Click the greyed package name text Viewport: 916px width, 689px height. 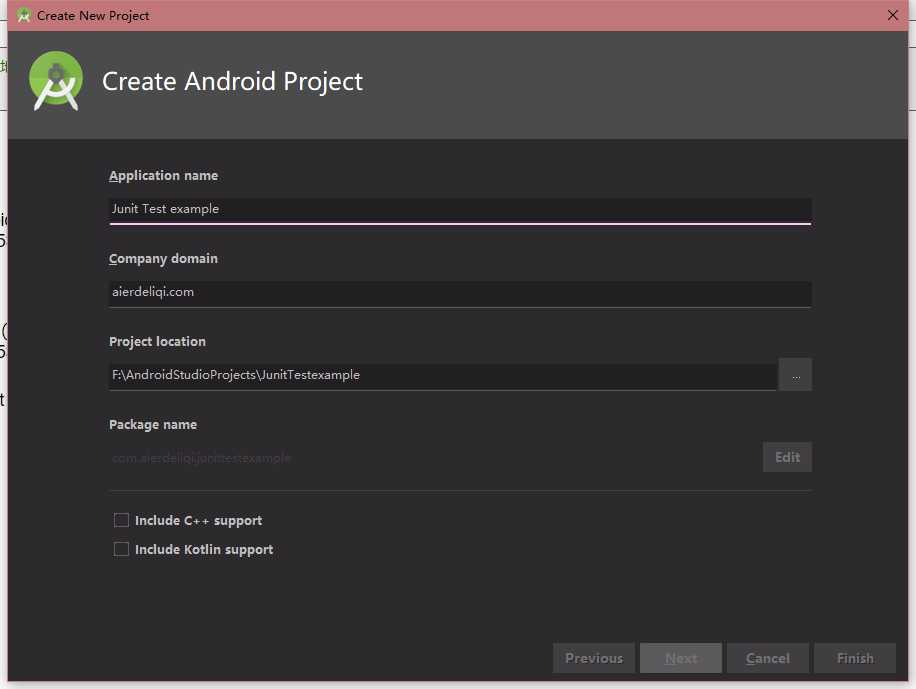(x=202, y=458)
